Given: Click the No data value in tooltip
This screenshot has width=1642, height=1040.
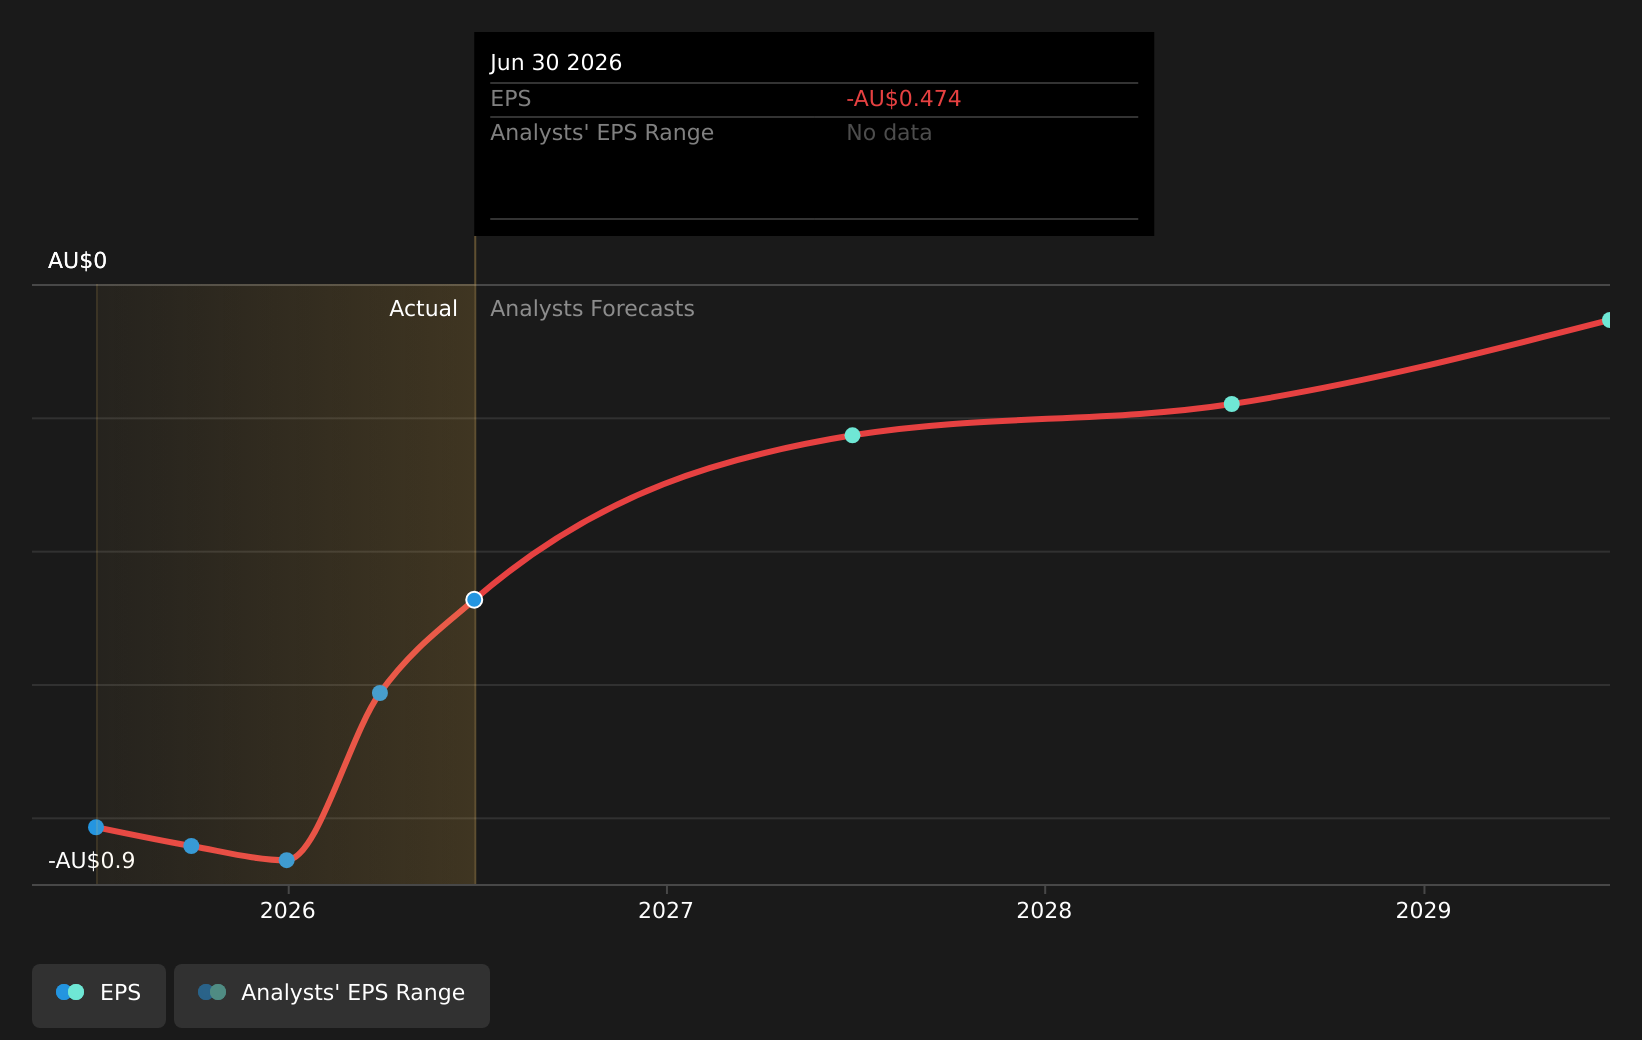Looking at the screenshot, I should tap(889, 133).
